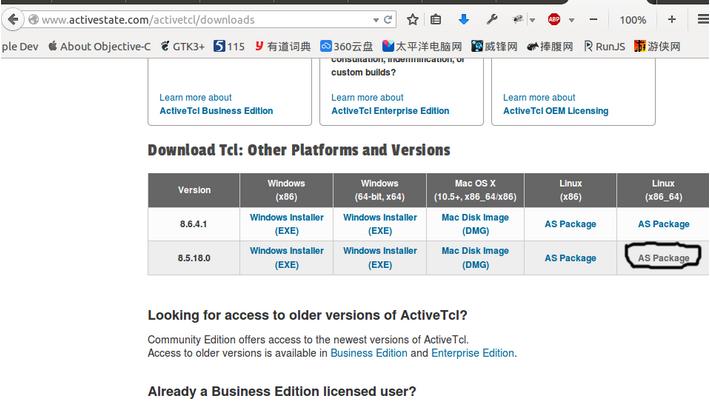Screen dimensions: 710x401
Task: Open the 115 bookmark
Action: pos(229,46)
